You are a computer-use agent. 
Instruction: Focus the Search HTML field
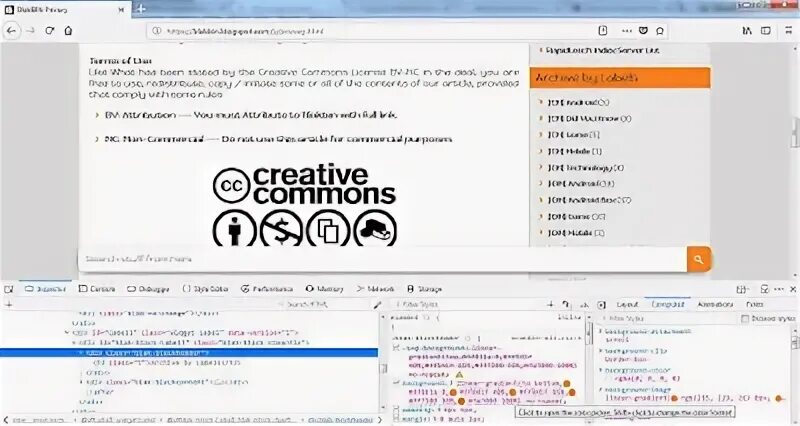pyautogui.click(x=324, y=305)
